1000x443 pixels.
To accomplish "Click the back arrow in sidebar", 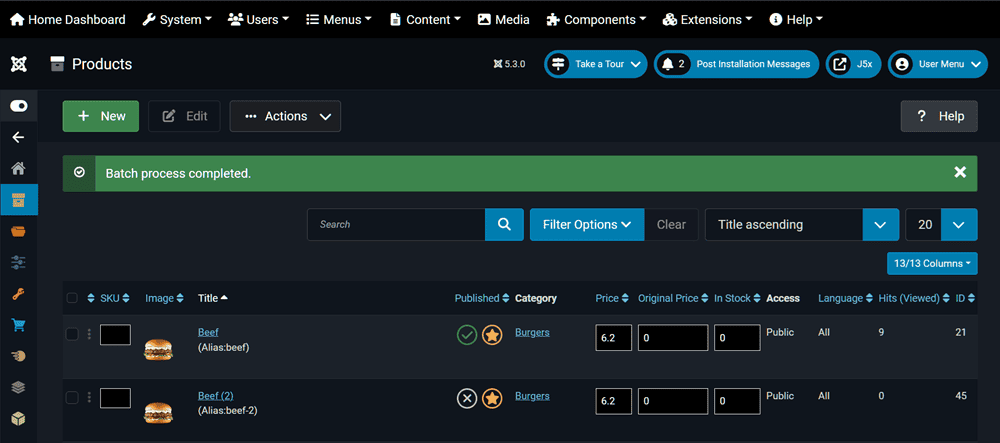I will coord(18,137).
